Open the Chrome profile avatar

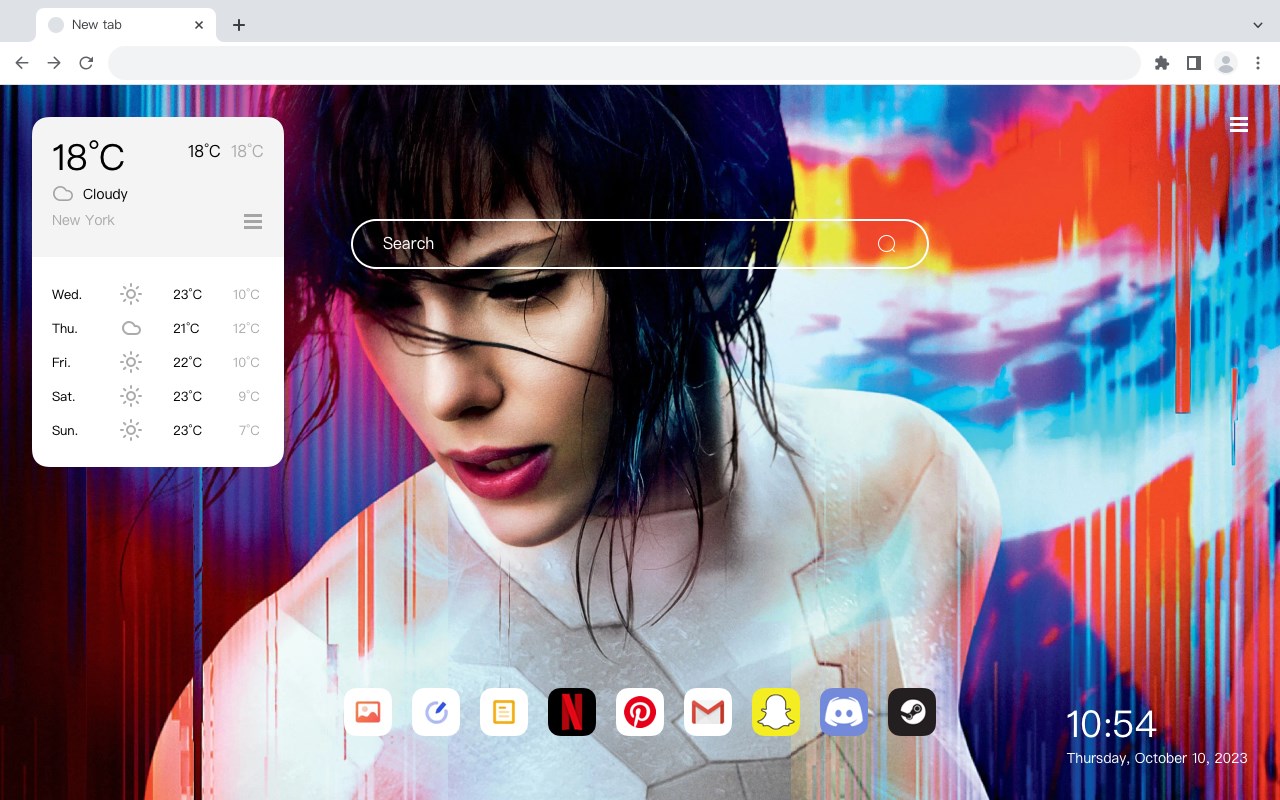click(1226, 63)
